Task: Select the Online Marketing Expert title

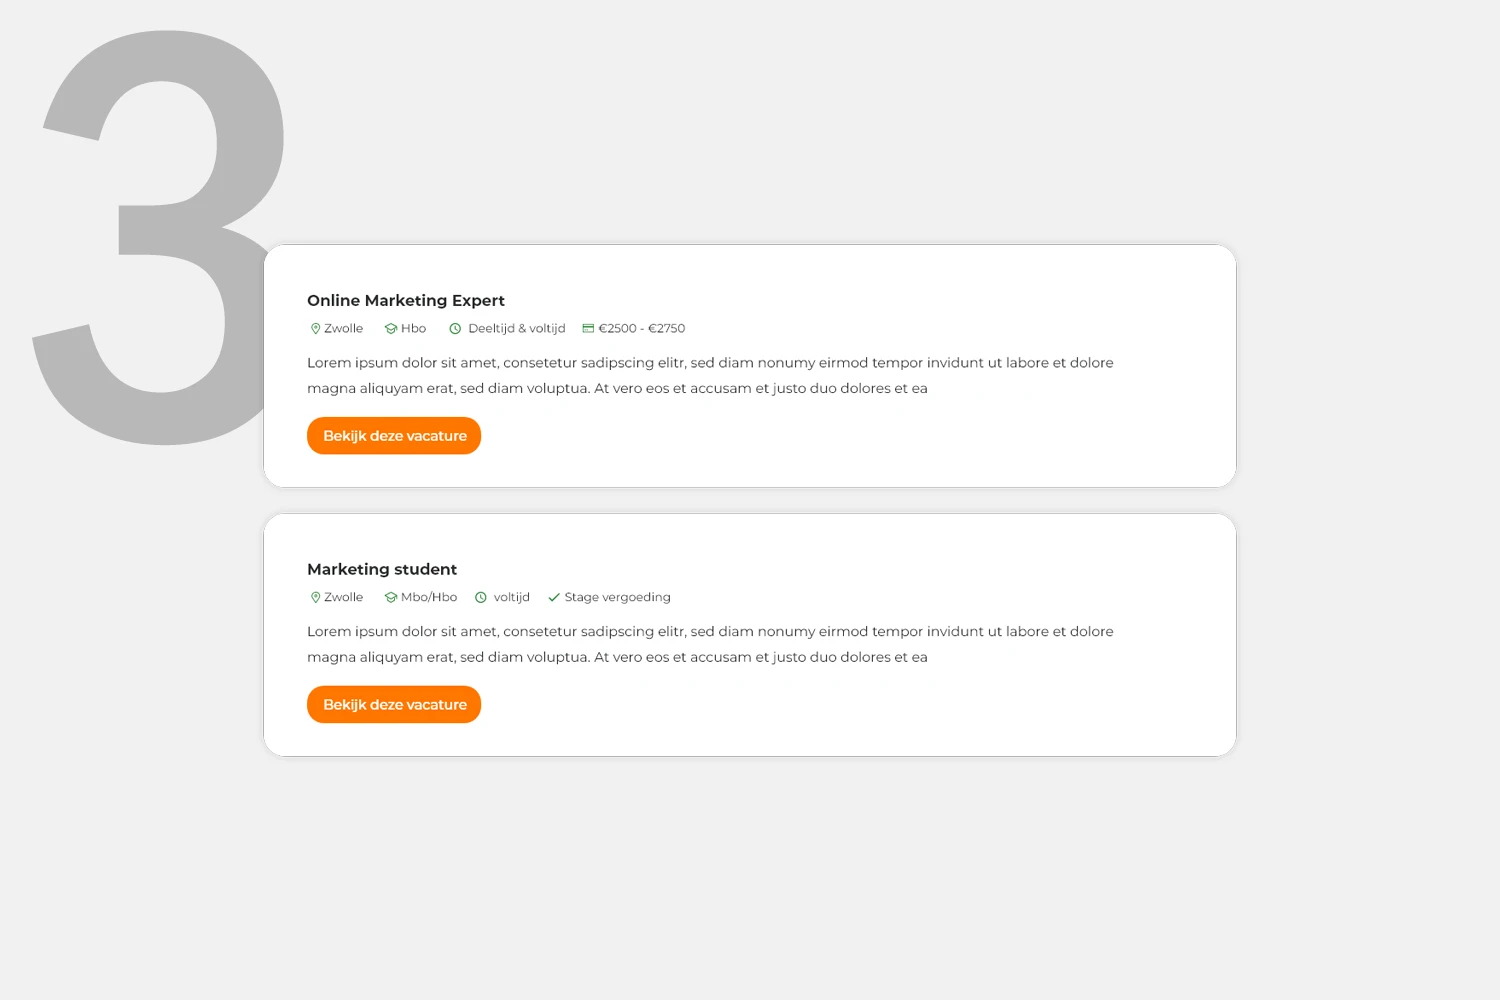Action: pyautogui.click(x=406, y=300)
